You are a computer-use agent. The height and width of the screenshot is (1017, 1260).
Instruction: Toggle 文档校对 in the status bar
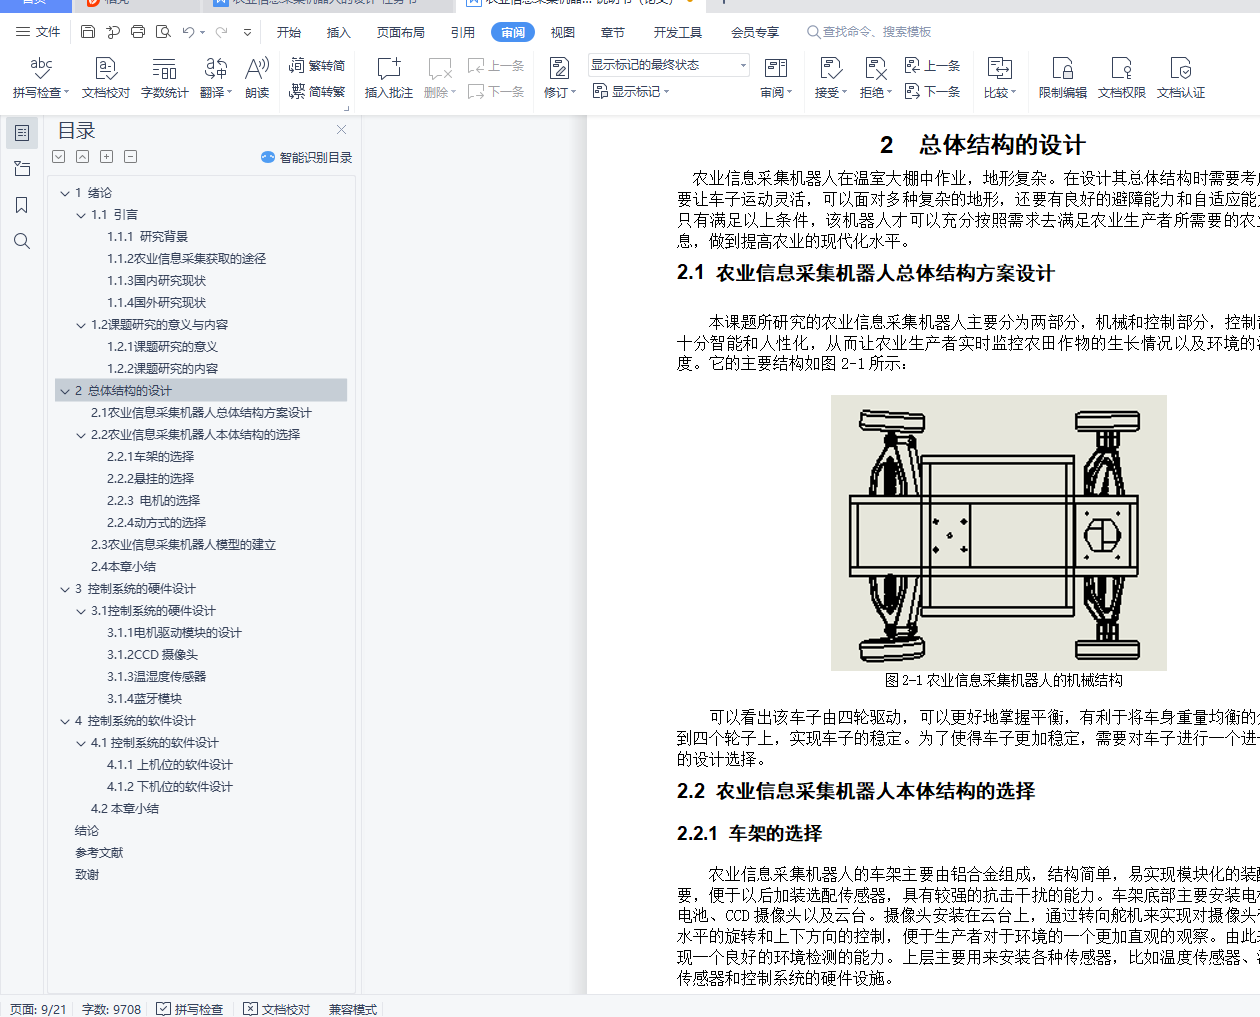tap(277, 1009)
